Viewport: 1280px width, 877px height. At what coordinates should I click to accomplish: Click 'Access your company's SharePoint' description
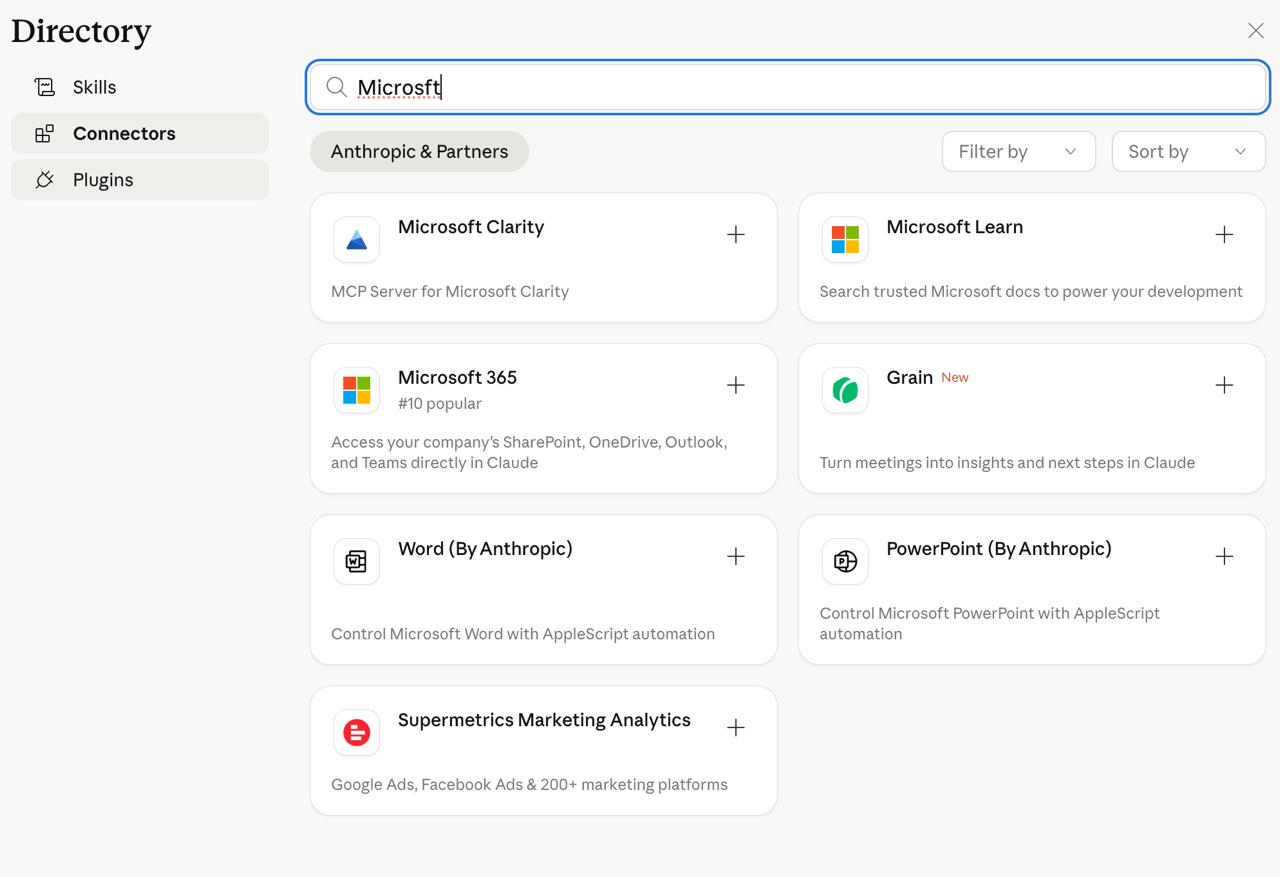point(529,452)
